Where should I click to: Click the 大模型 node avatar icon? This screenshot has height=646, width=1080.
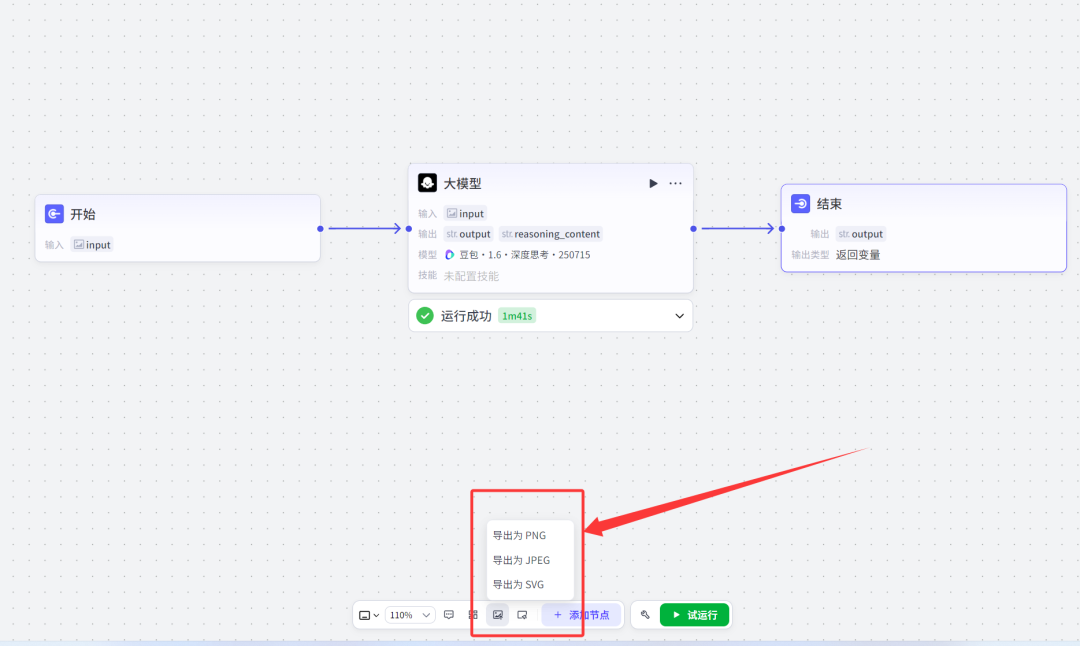coord(427,183)
